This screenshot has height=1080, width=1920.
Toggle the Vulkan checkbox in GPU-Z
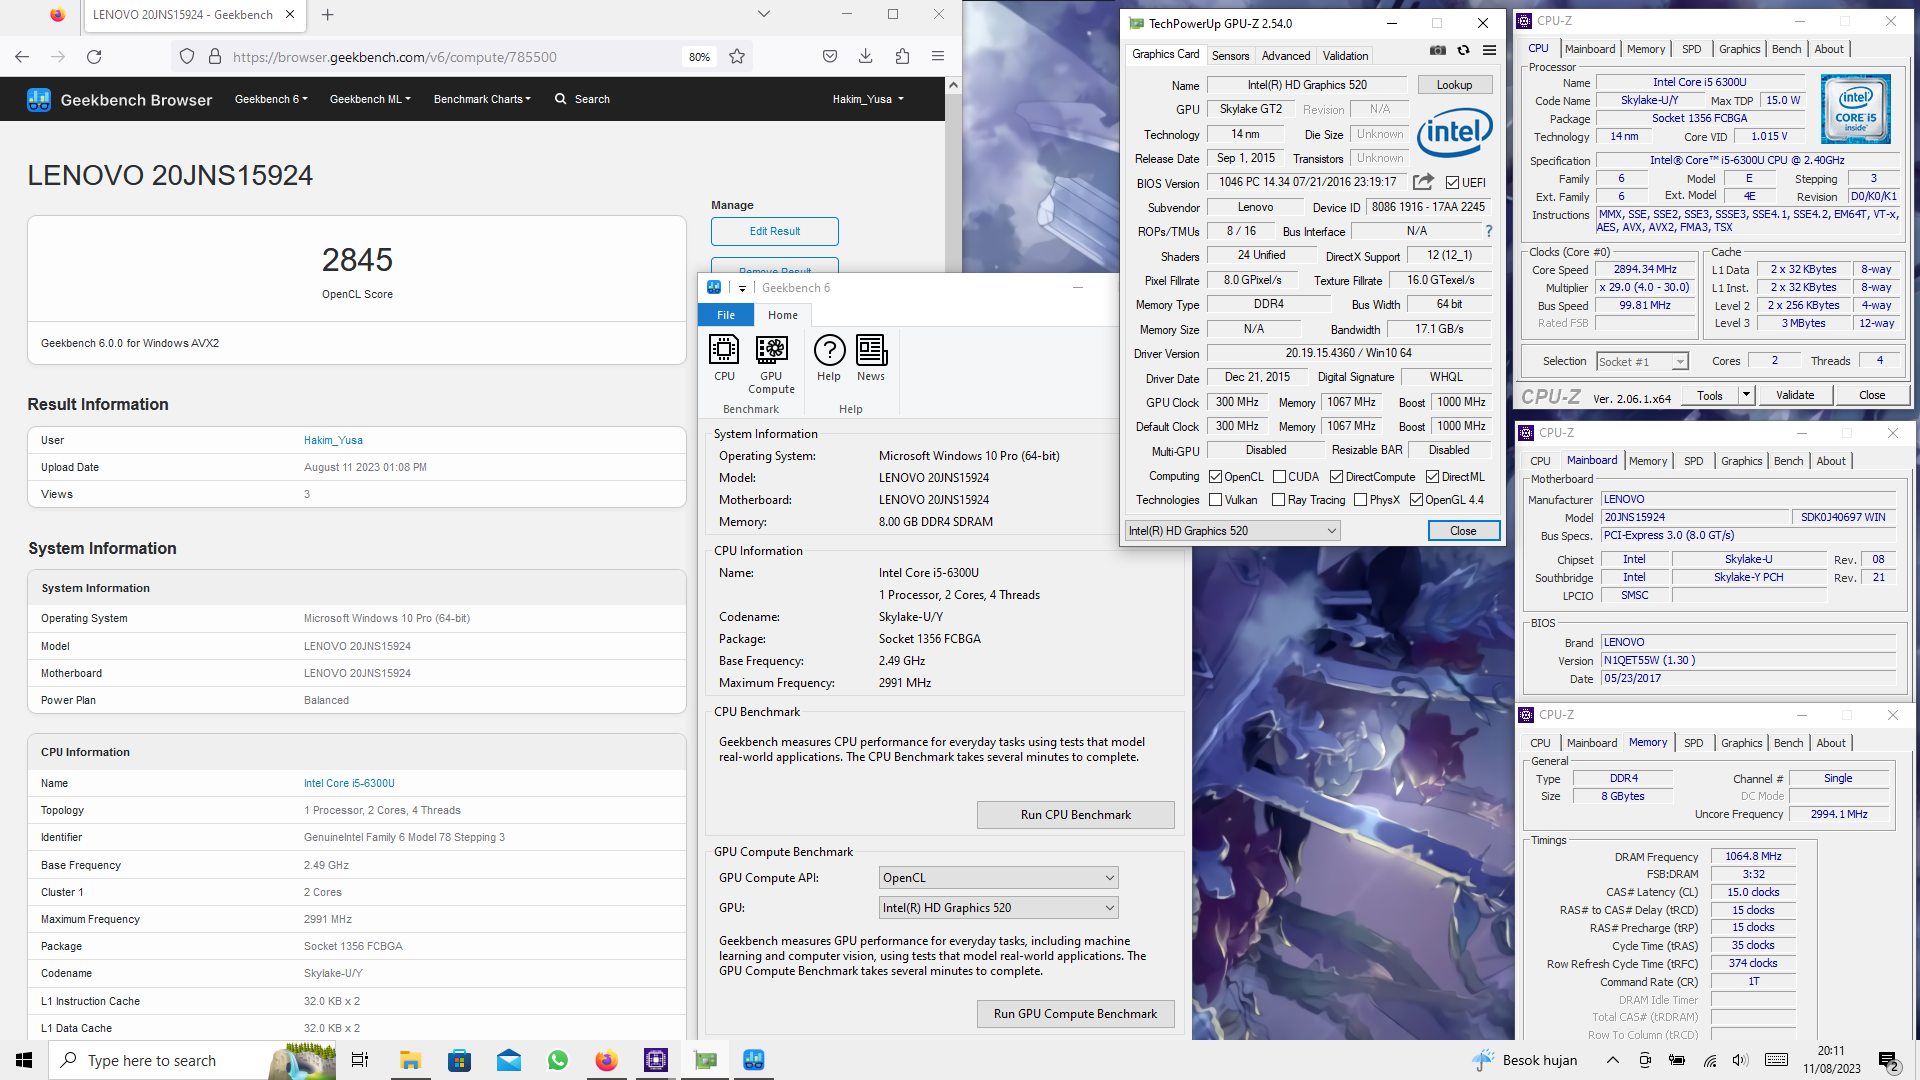[x=1215, y=500]
